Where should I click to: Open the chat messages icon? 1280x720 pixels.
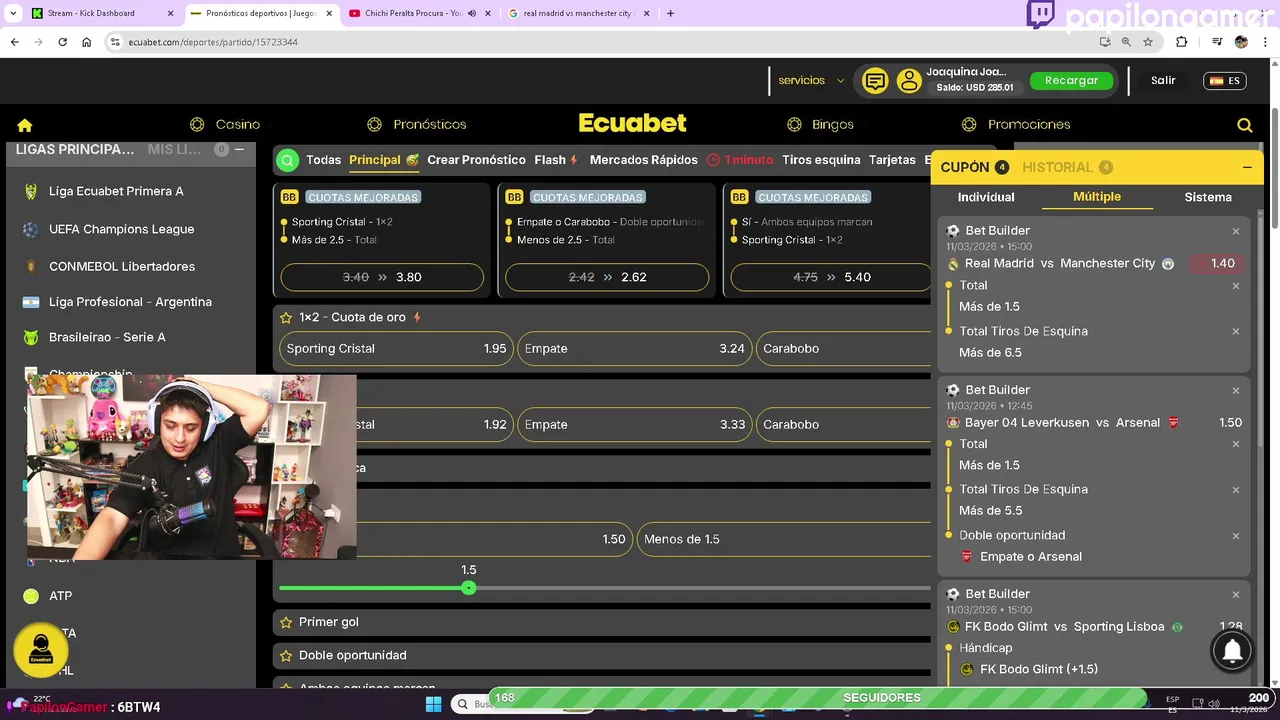(875, 81)
